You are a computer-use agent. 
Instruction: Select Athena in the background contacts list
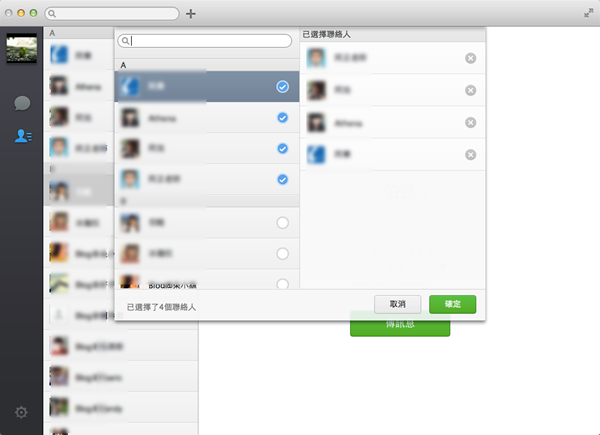tap(79, 86)
